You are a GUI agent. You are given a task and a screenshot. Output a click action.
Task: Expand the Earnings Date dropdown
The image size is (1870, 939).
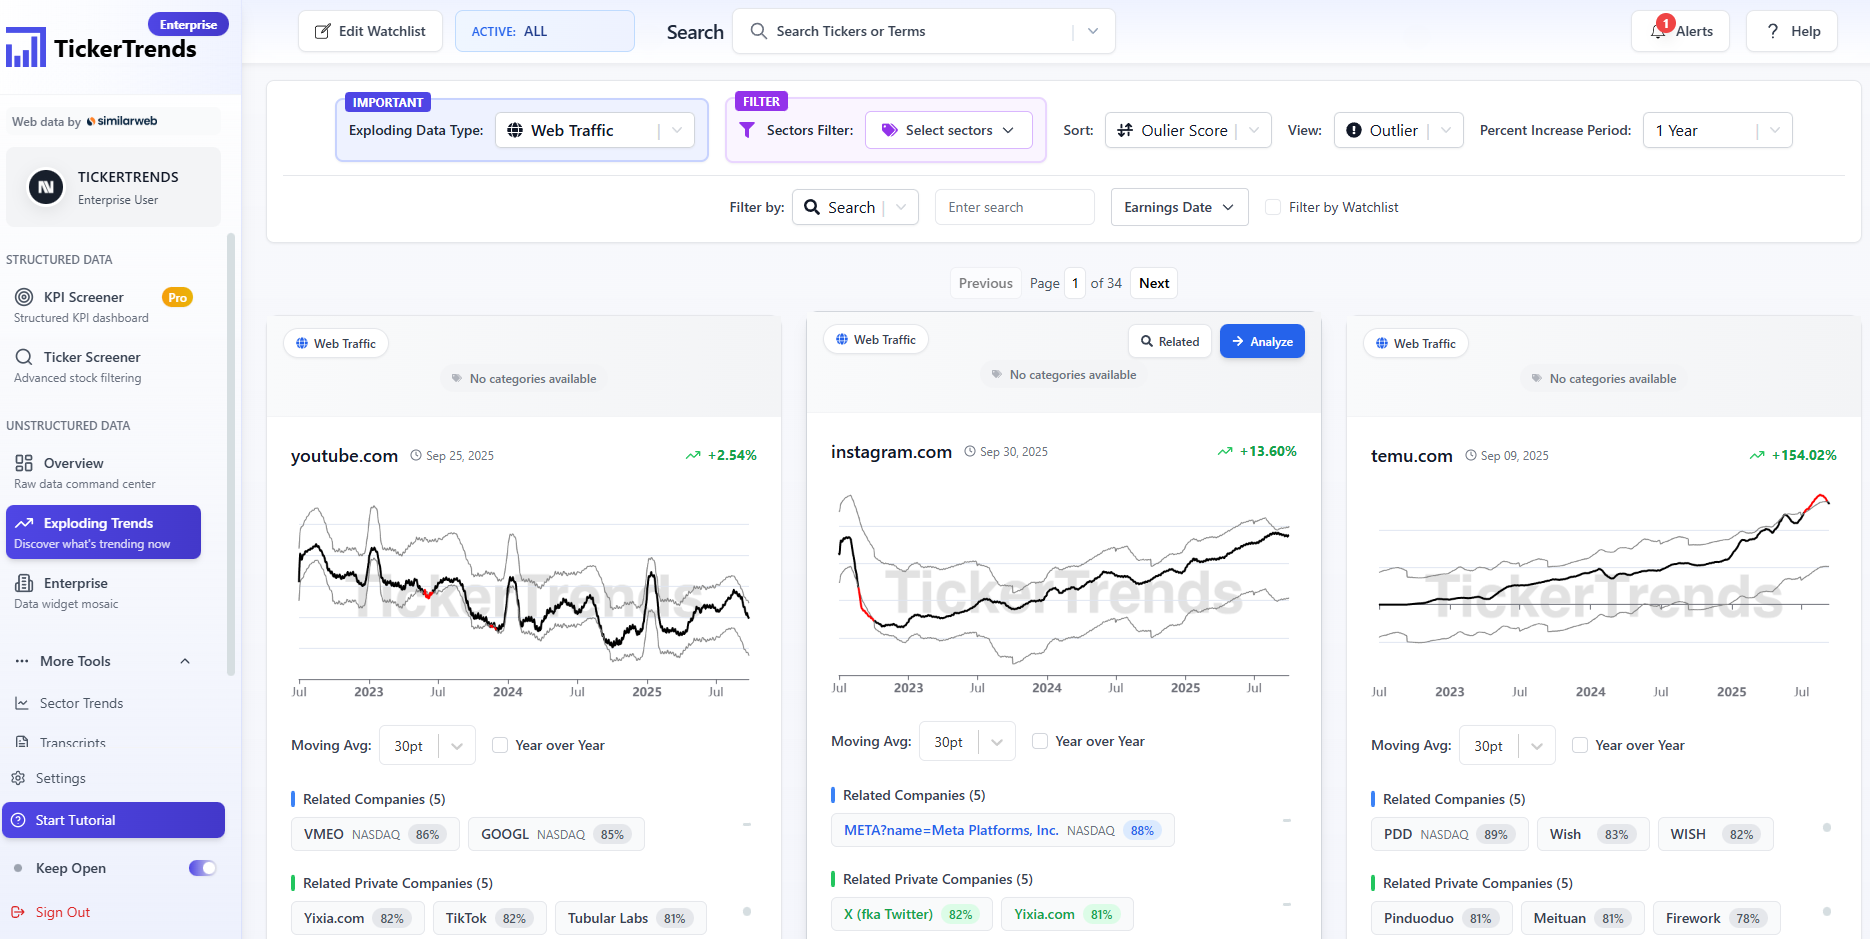[1179, 207]
